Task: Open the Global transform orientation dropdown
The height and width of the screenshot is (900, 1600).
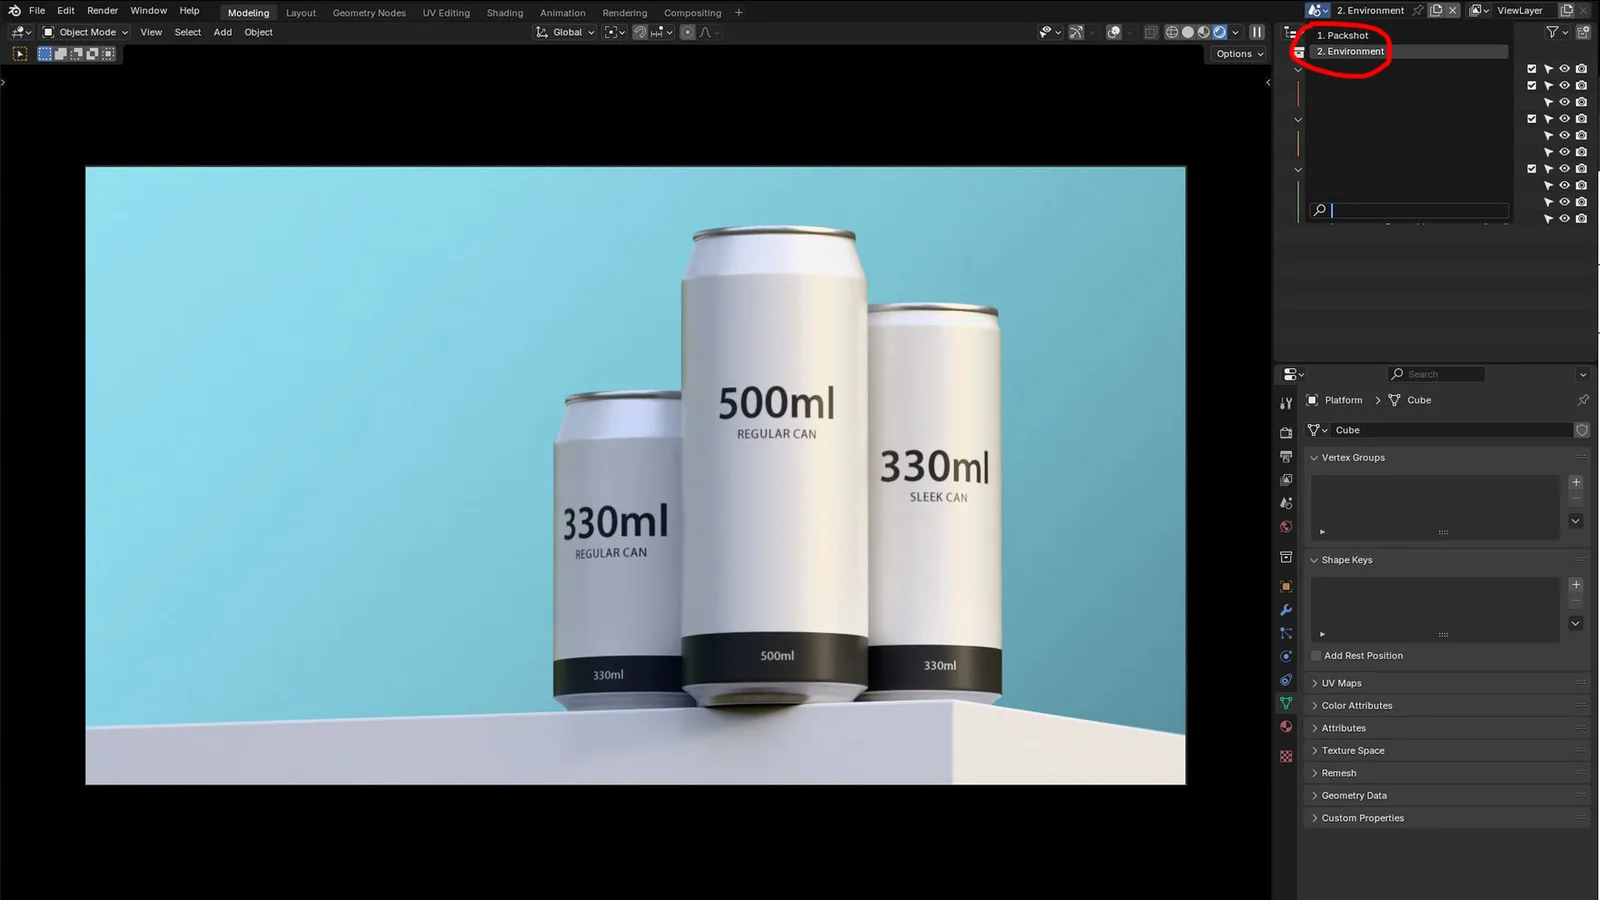Action: click(565, 32)
